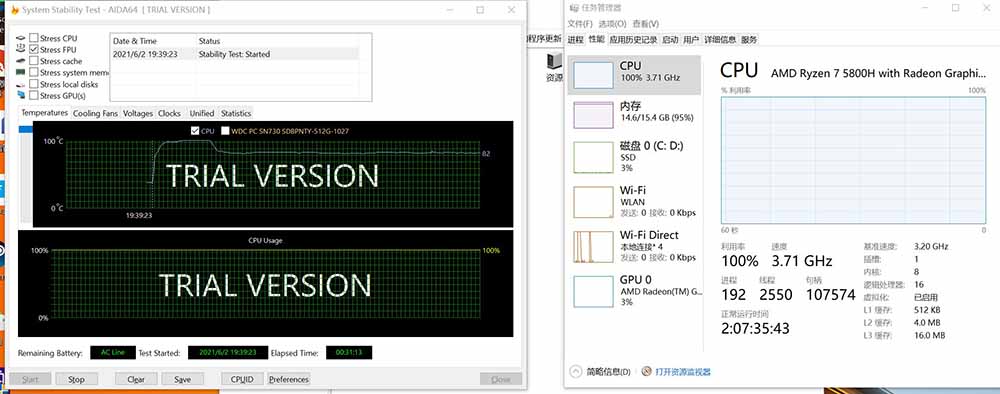Click the AIDA64 temperature graph area
Viewport: 1000px width, 394px height.
272,175
